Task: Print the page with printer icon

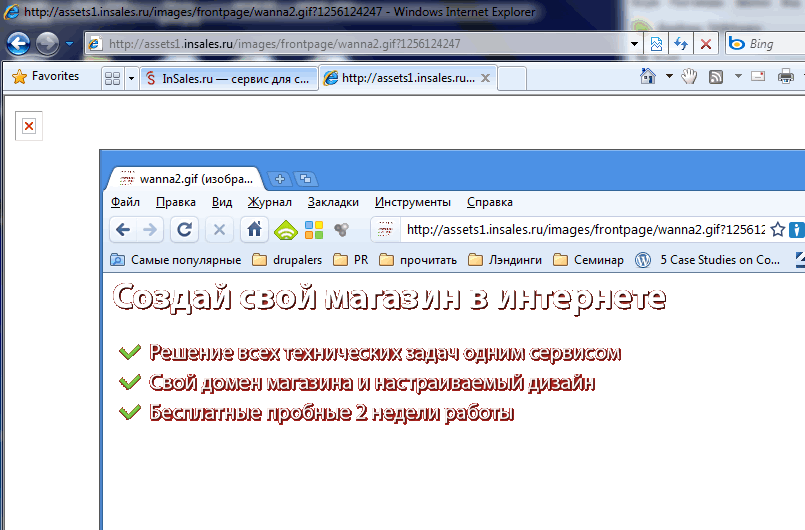Action: pyautogui.click(x=785, y=77)
